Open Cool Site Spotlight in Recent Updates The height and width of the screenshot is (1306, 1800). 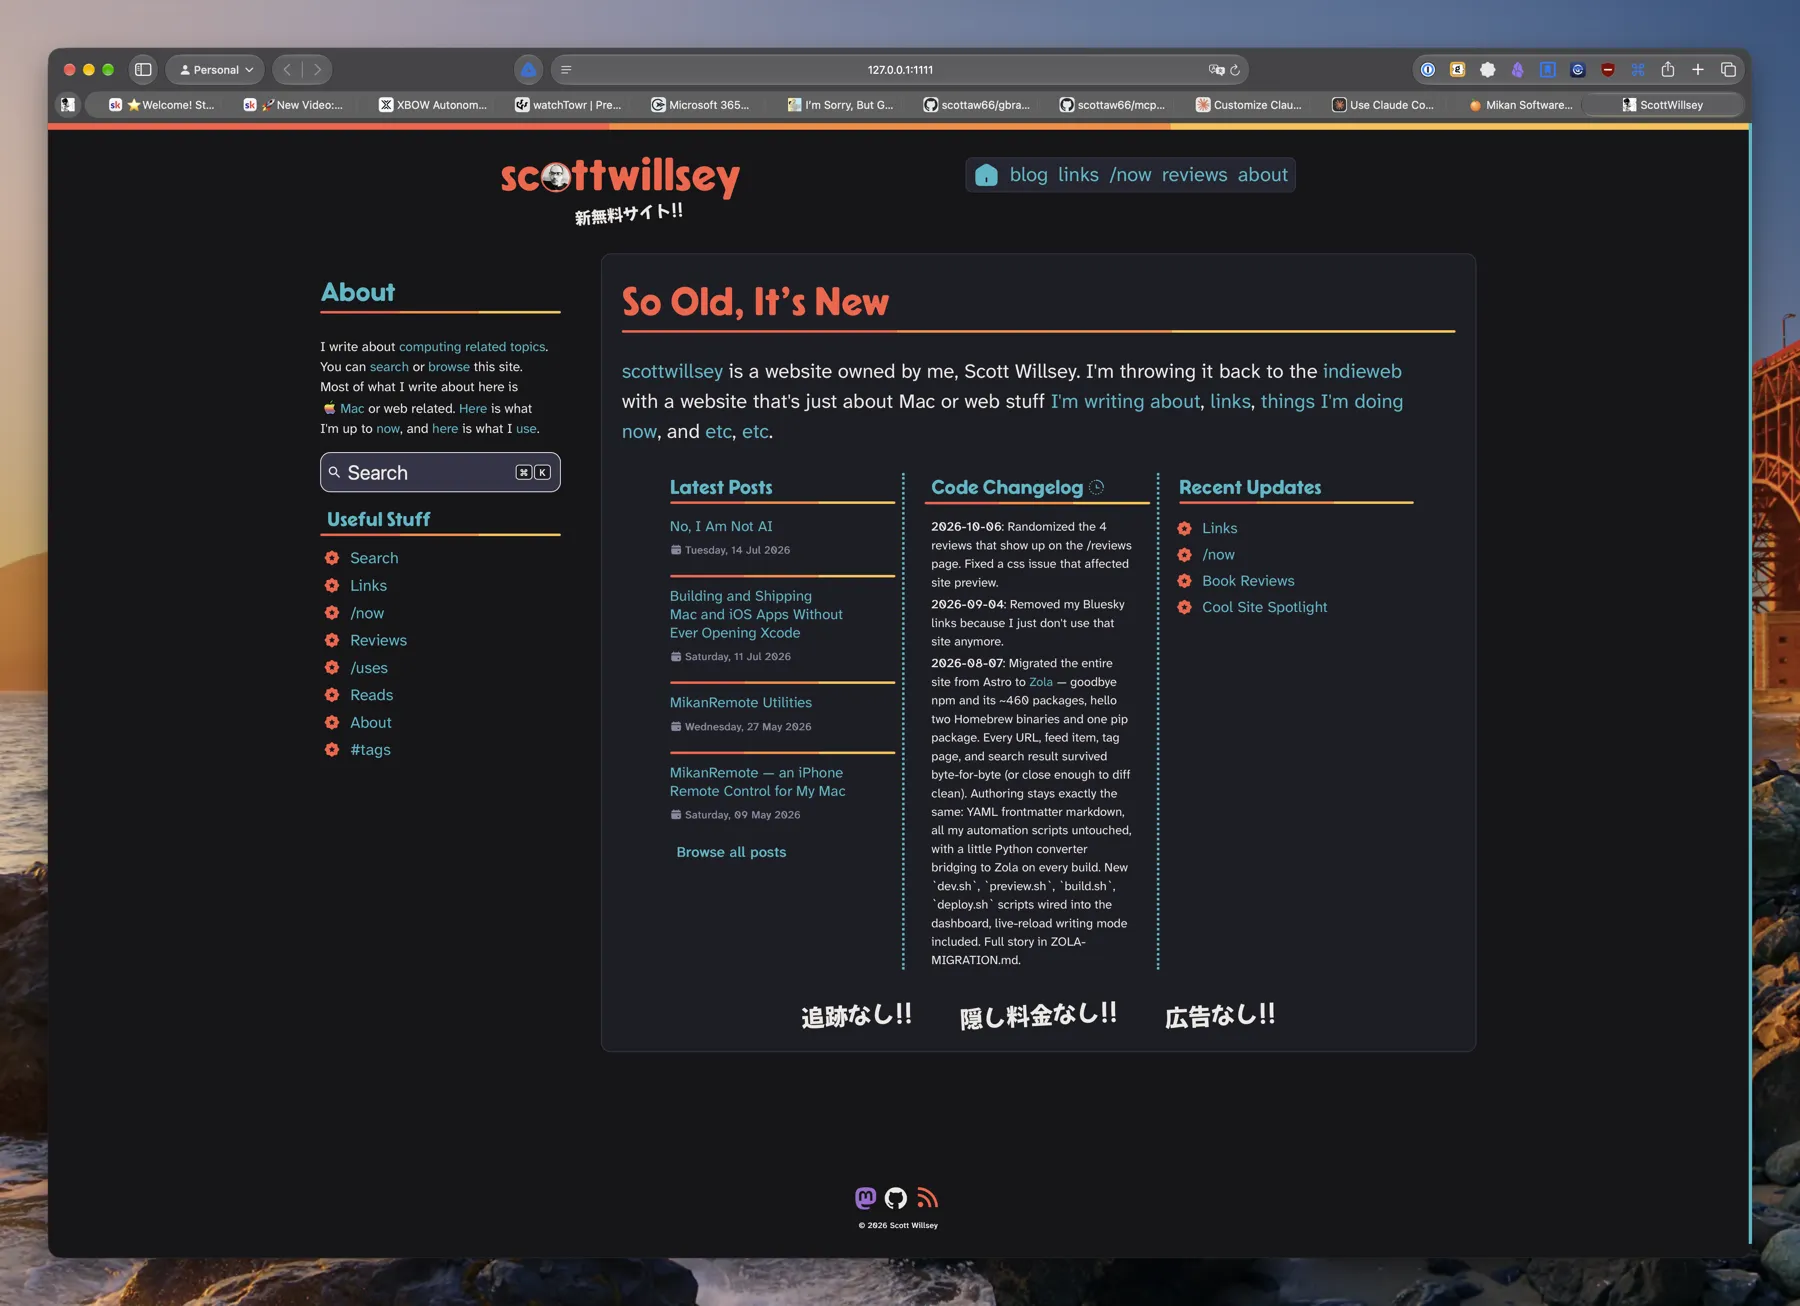pyautogui.click(x=1264, y=607)
